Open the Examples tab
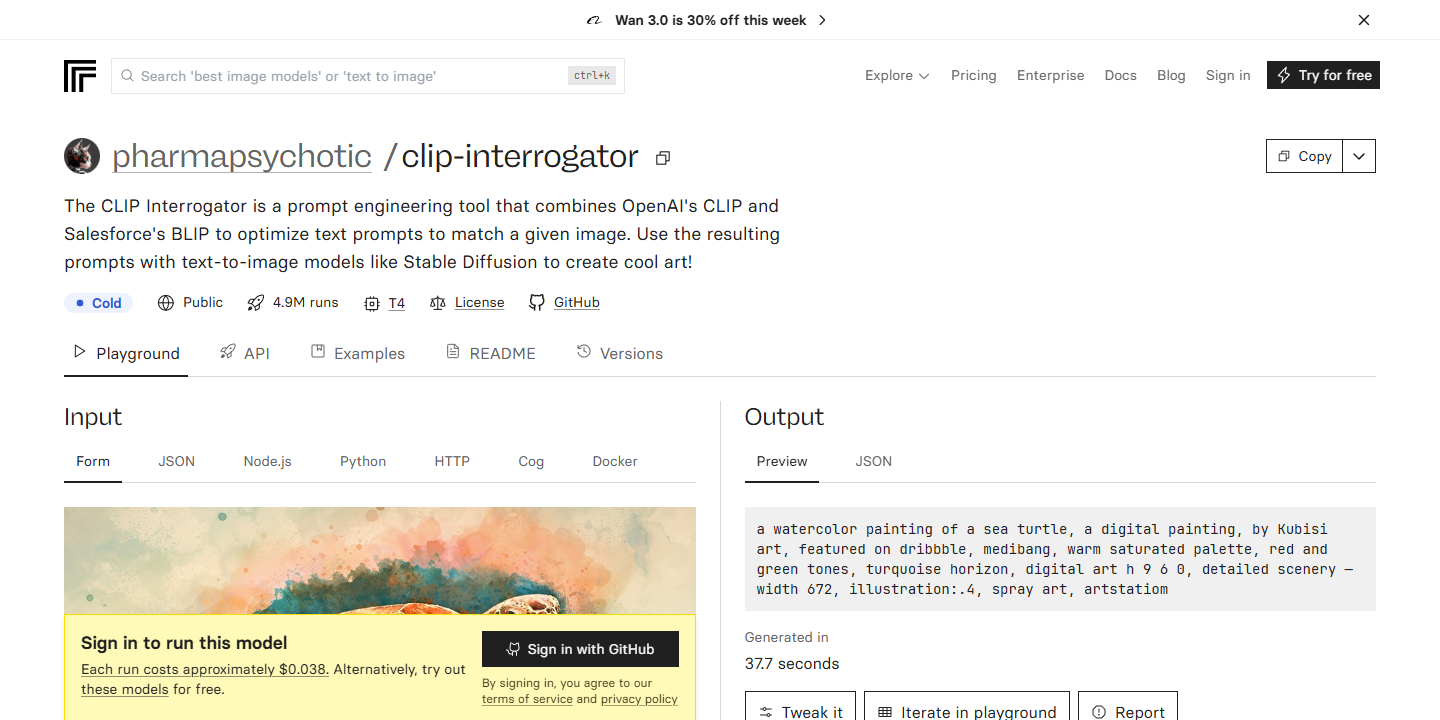This screenshot has height=720, width=1440. point(358,353)
